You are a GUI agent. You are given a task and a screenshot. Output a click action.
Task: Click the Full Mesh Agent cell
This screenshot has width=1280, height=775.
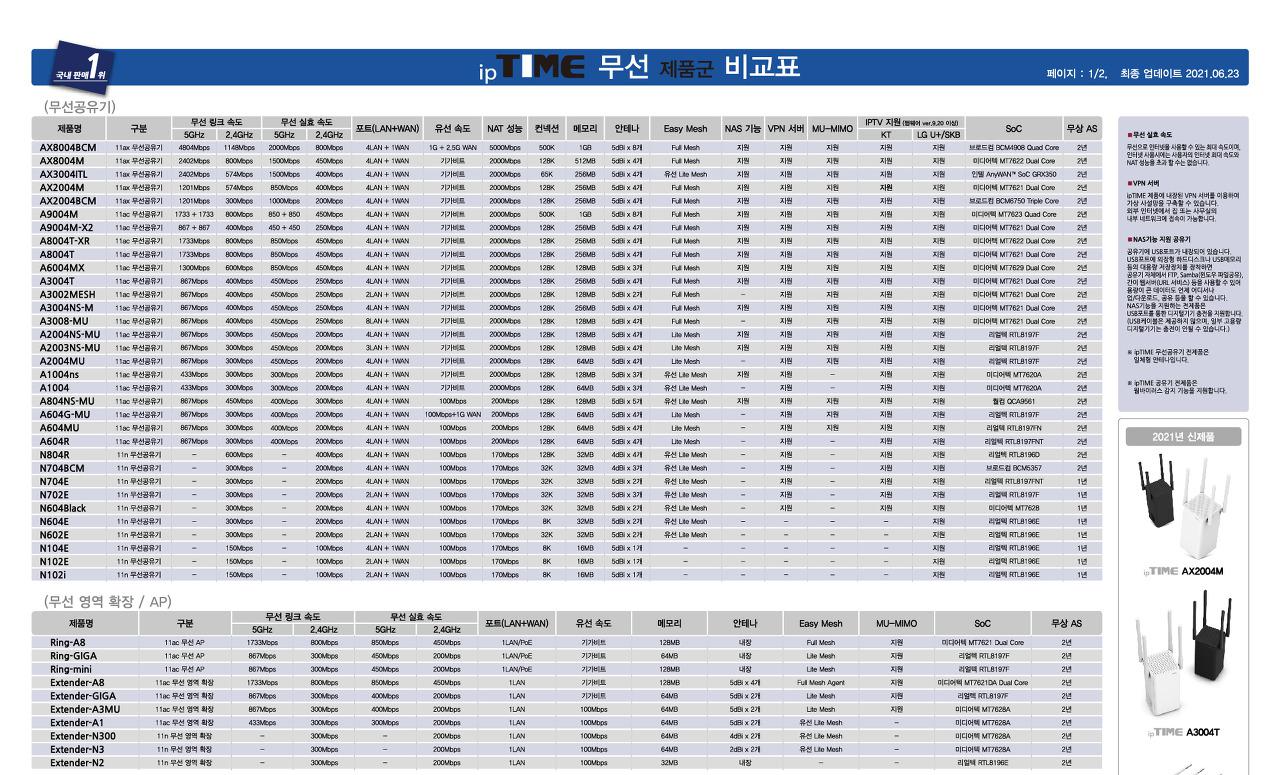820,682
